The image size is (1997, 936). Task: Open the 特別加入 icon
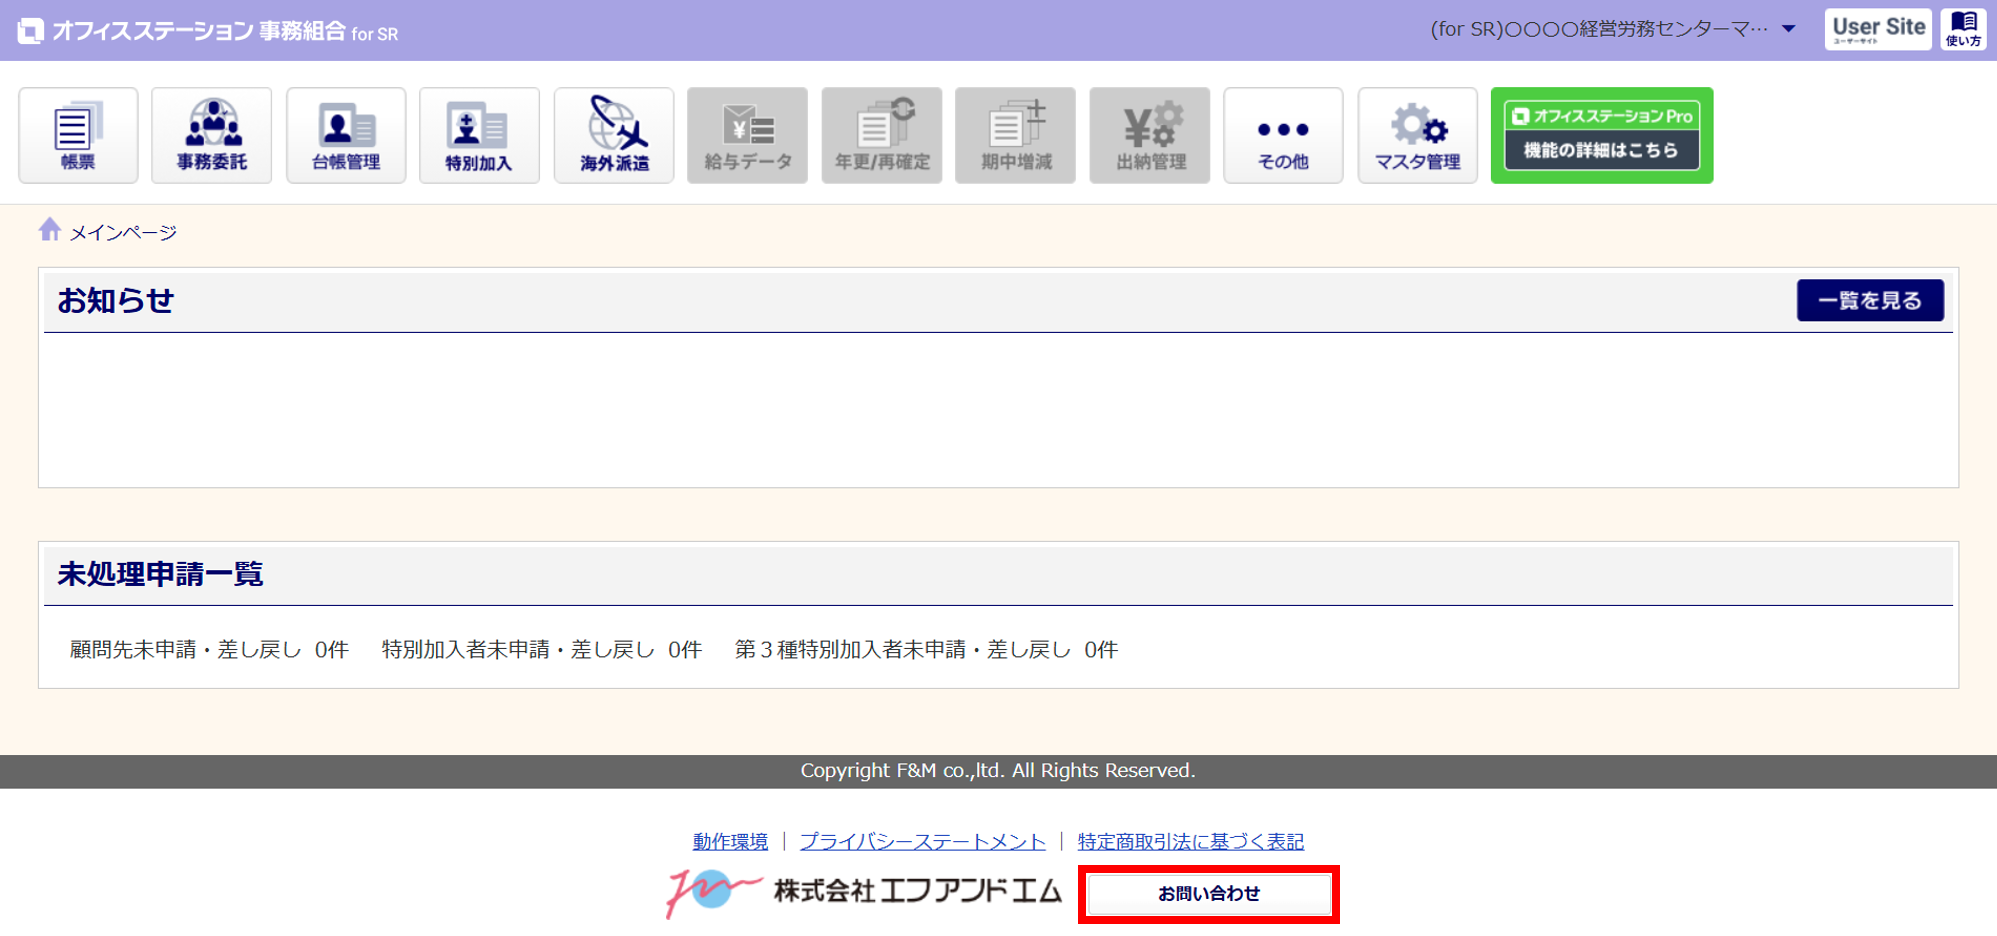pyautogui.click(x=479, y=135)
